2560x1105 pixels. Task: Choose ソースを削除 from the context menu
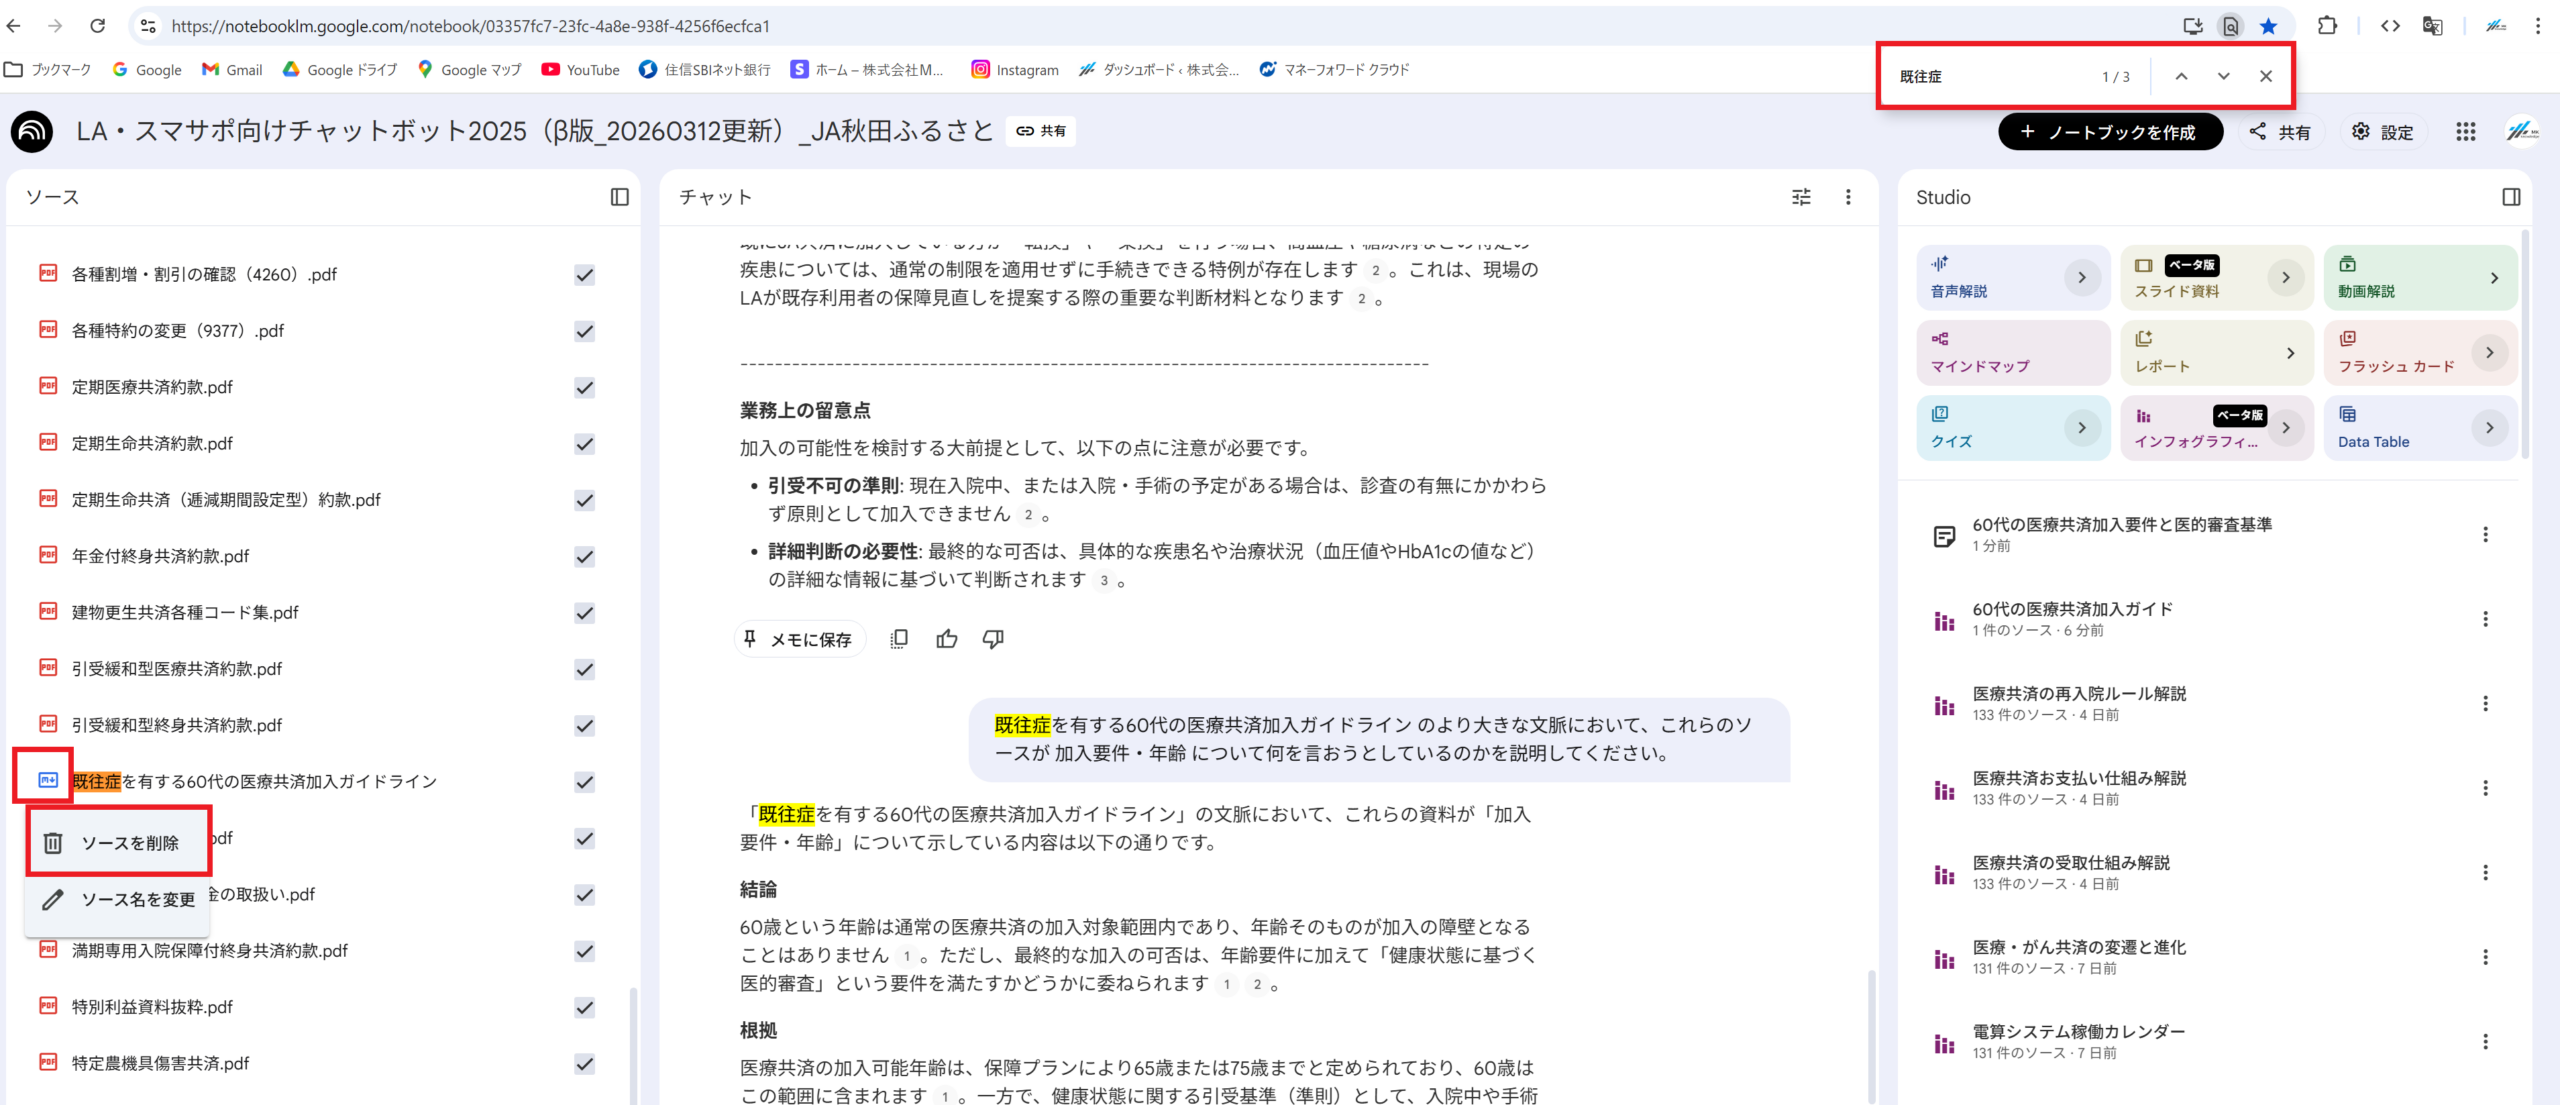point(118,843)
